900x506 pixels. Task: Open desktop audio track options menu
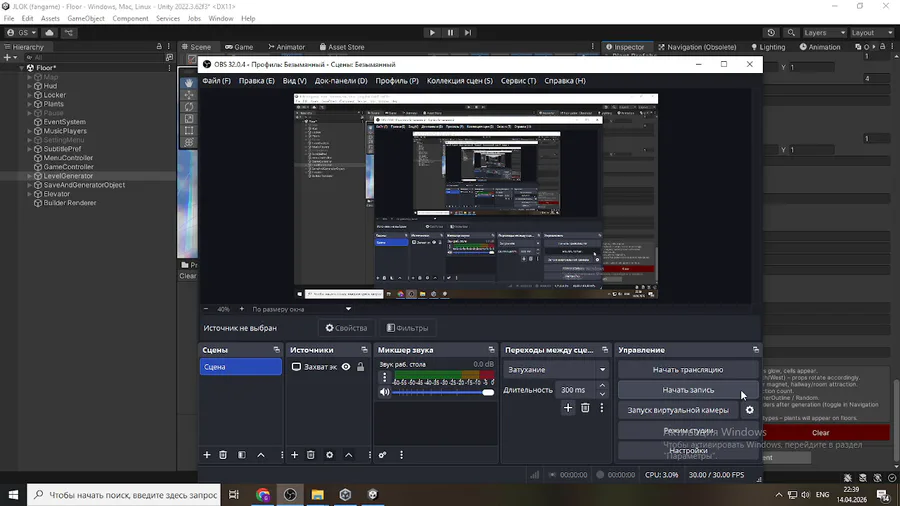click(385, 377)
